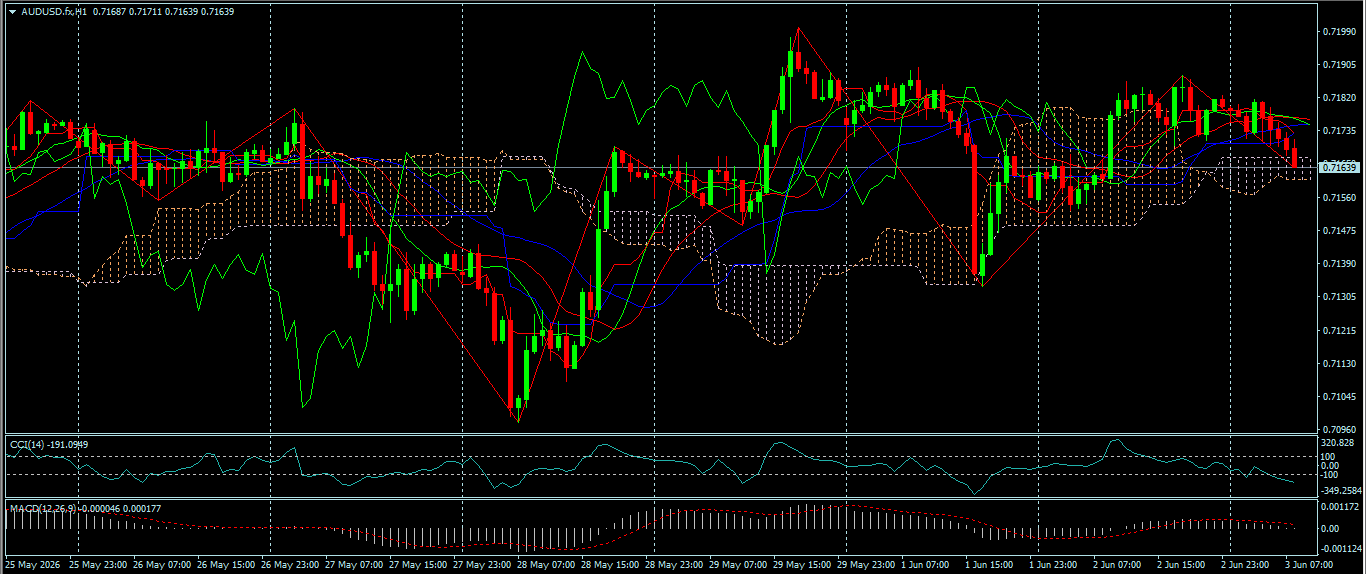Click time axis label 2 Jun 07:00
Screen dimensions: 1366x574
click(x=1119, y=565)
